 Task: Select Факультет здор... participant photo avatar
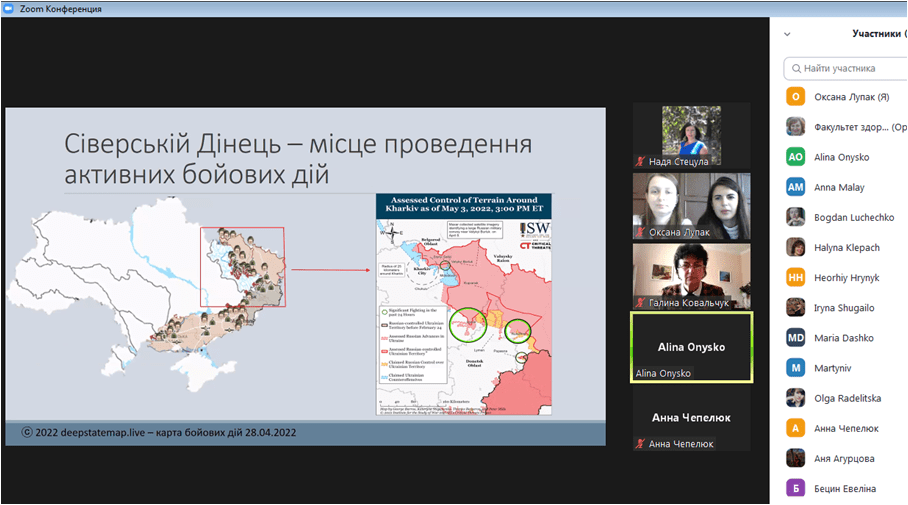click(796, 127)
